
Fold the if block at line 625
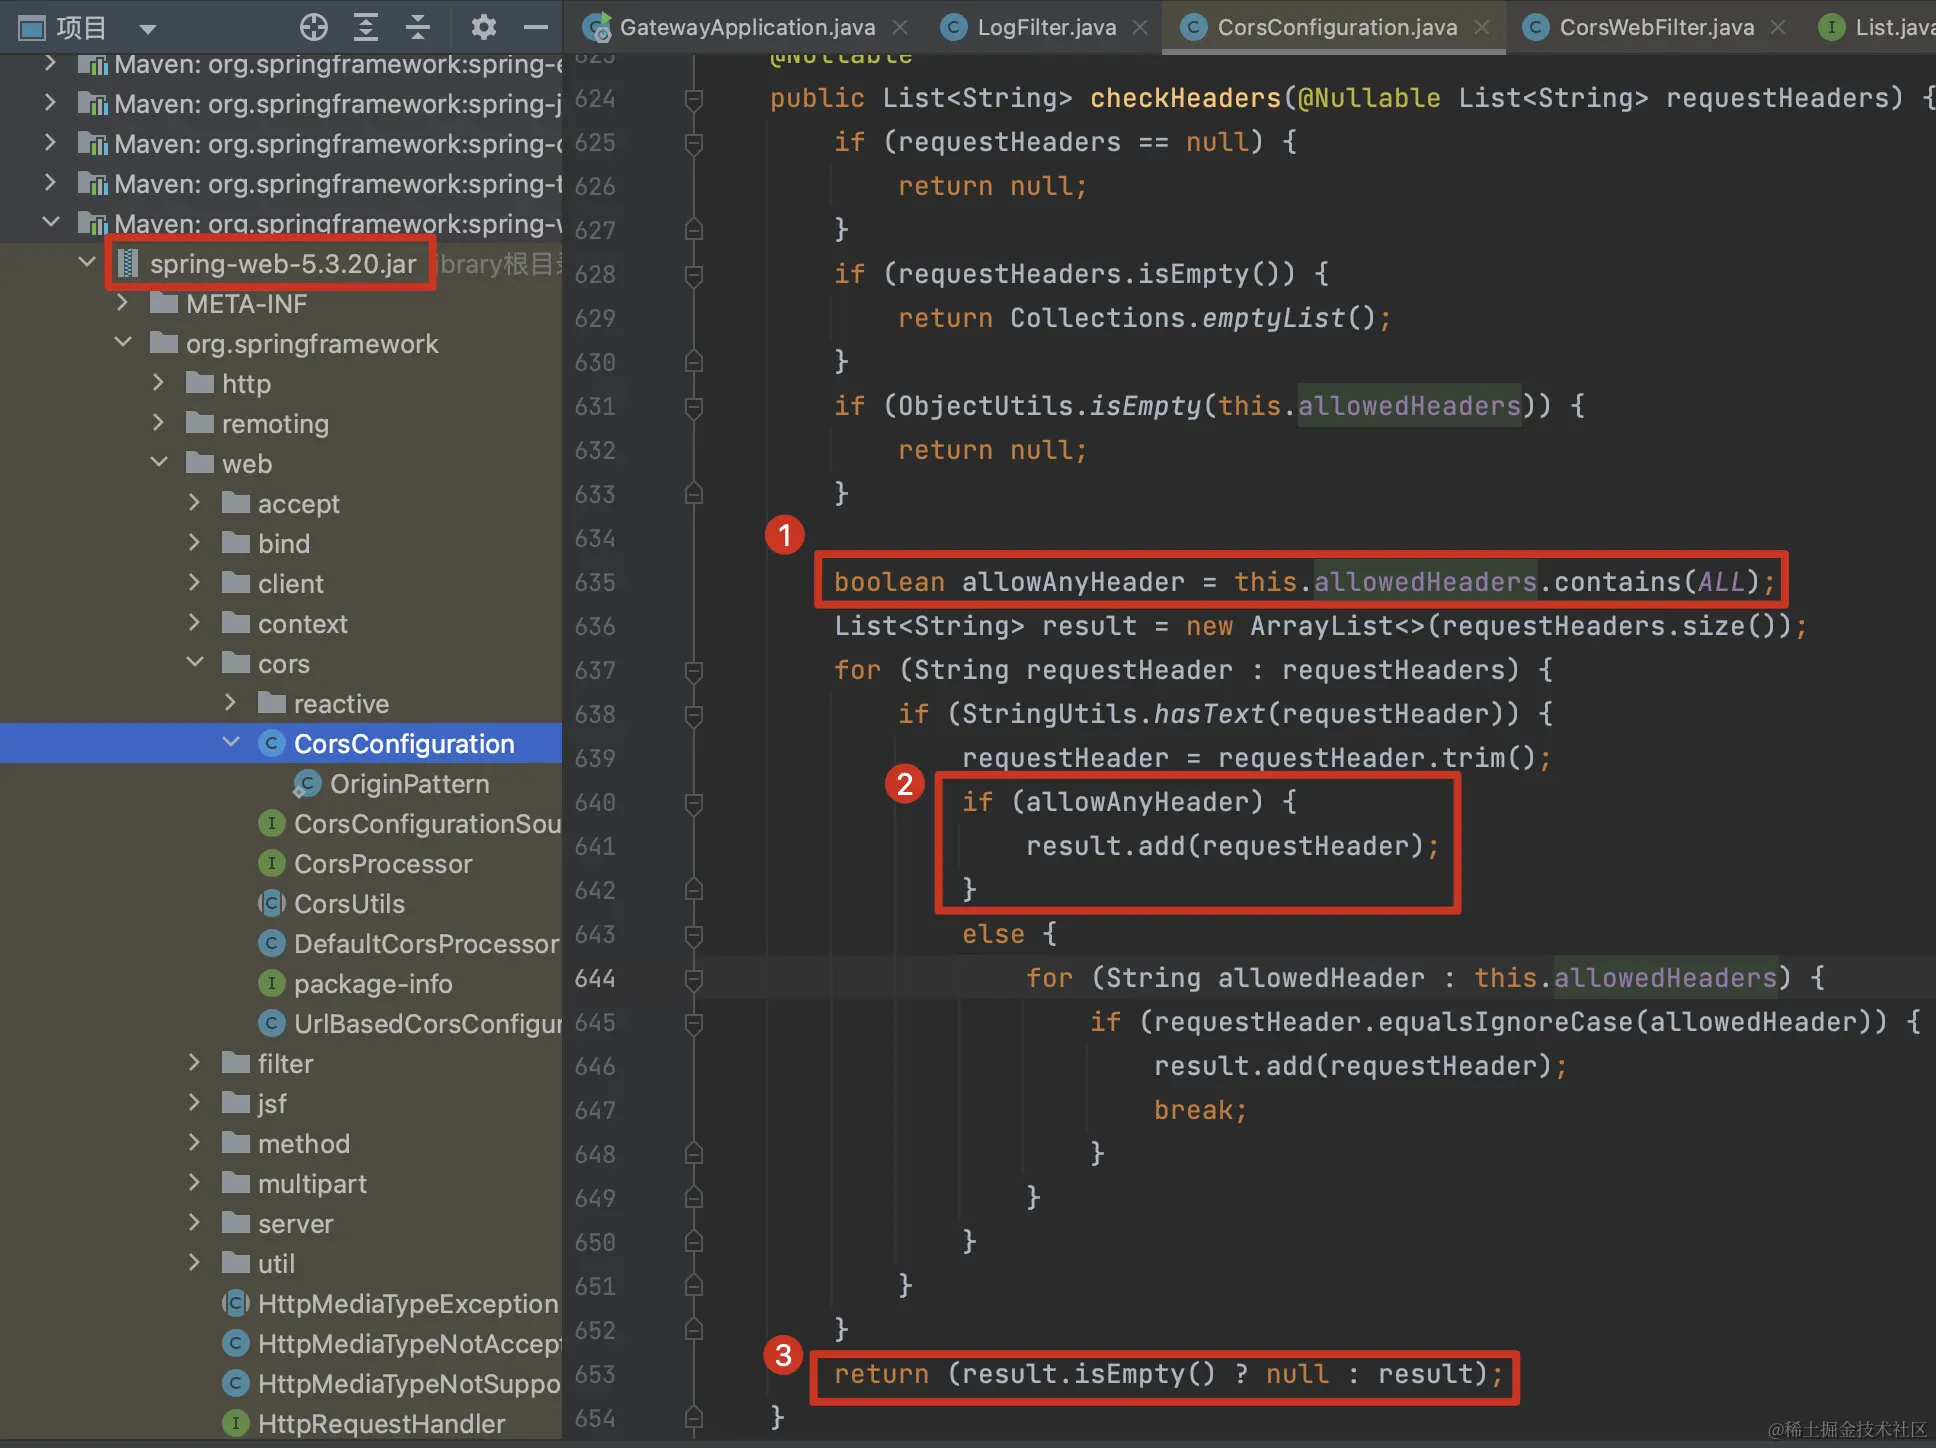point(693,143)
